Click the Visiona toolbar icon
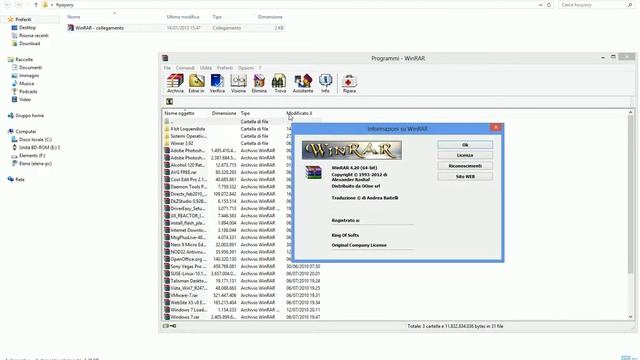The image size is (640, 360). coord(238,83)
